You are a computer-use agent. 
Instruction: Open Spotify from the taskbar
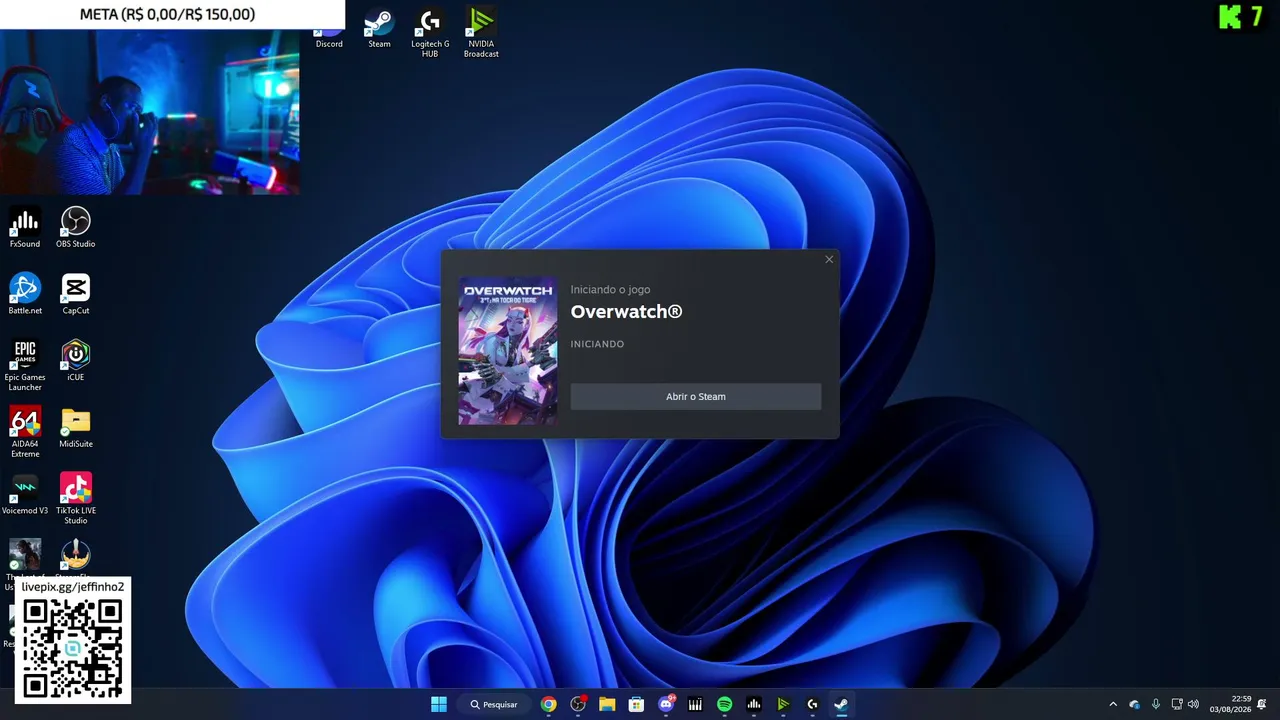click(725, 704)
